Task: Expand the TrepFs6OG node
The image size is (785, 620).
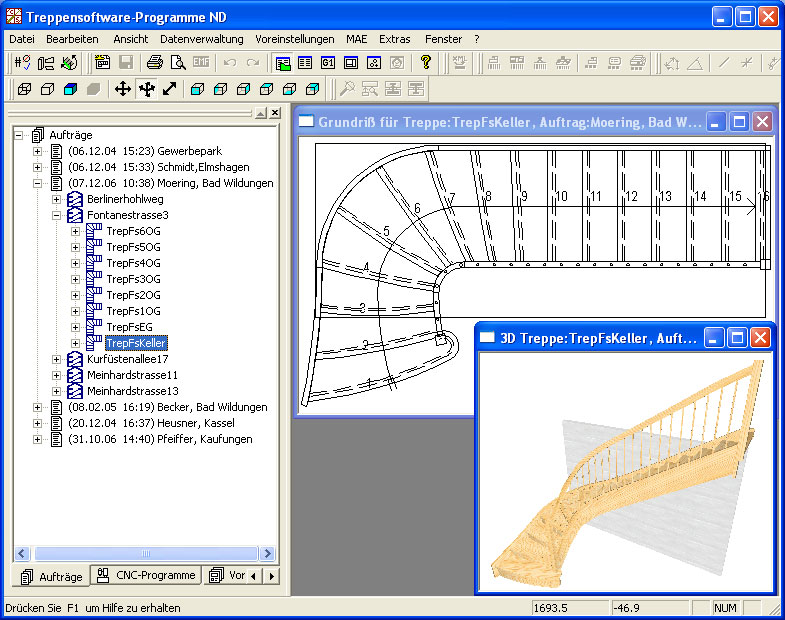Action: pos(76,231)
